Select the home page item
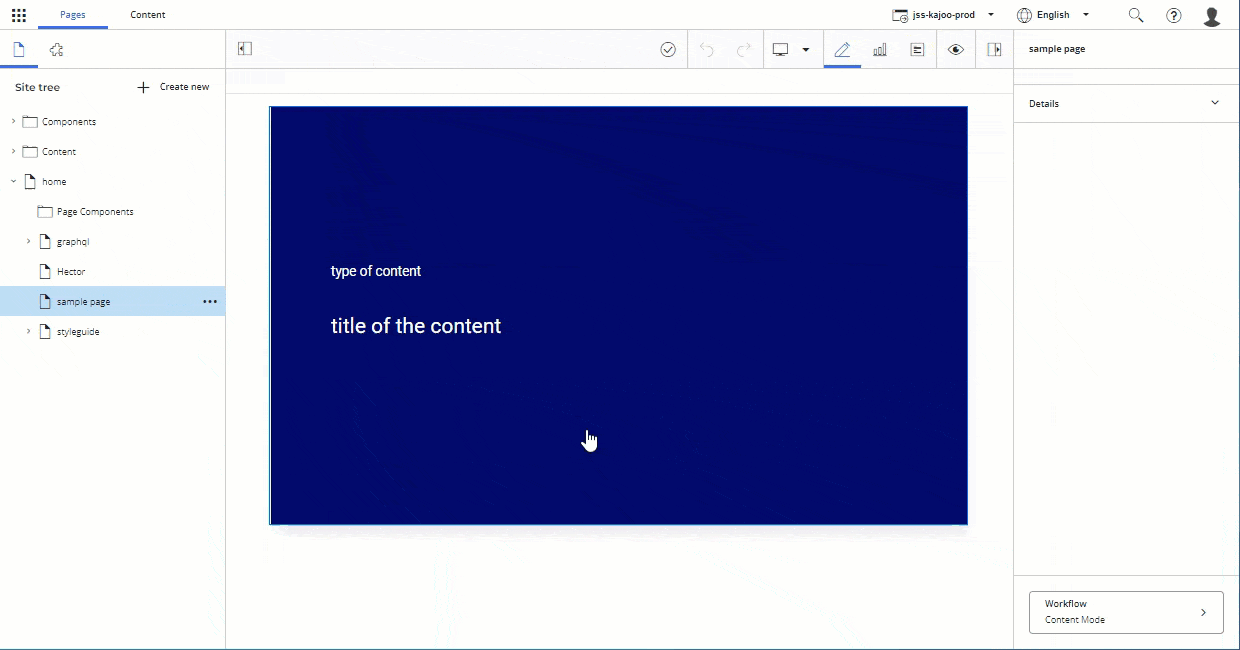Screen dimensions: 1240x650 pos(54,181)
